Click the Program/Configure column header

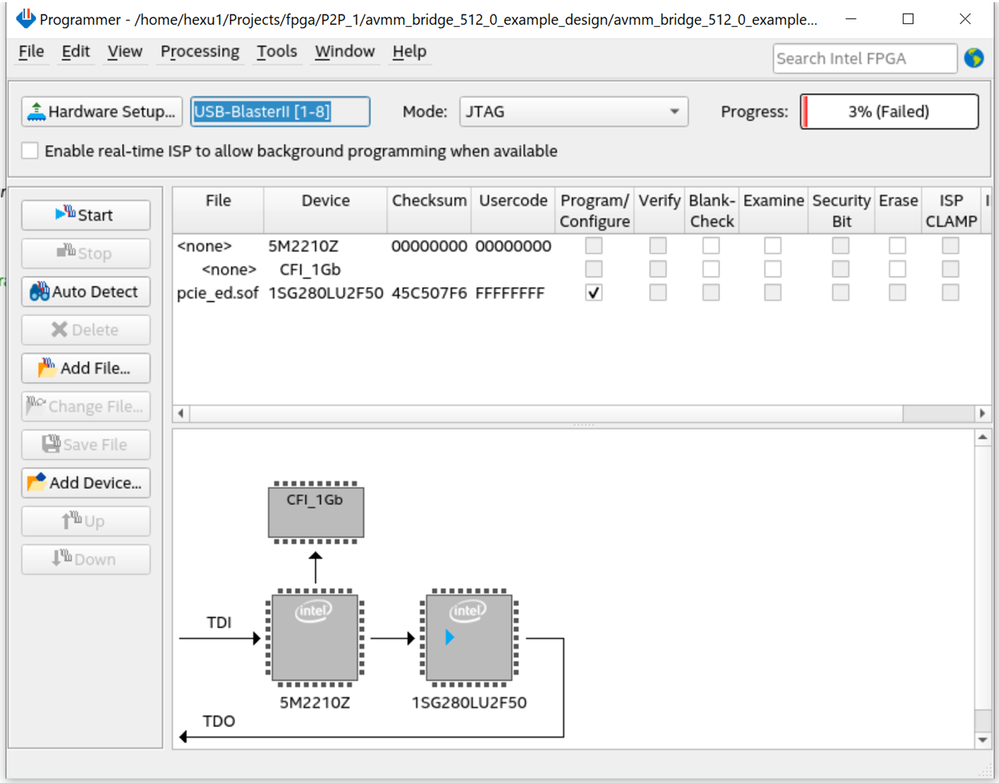click(x=594, y=210)
